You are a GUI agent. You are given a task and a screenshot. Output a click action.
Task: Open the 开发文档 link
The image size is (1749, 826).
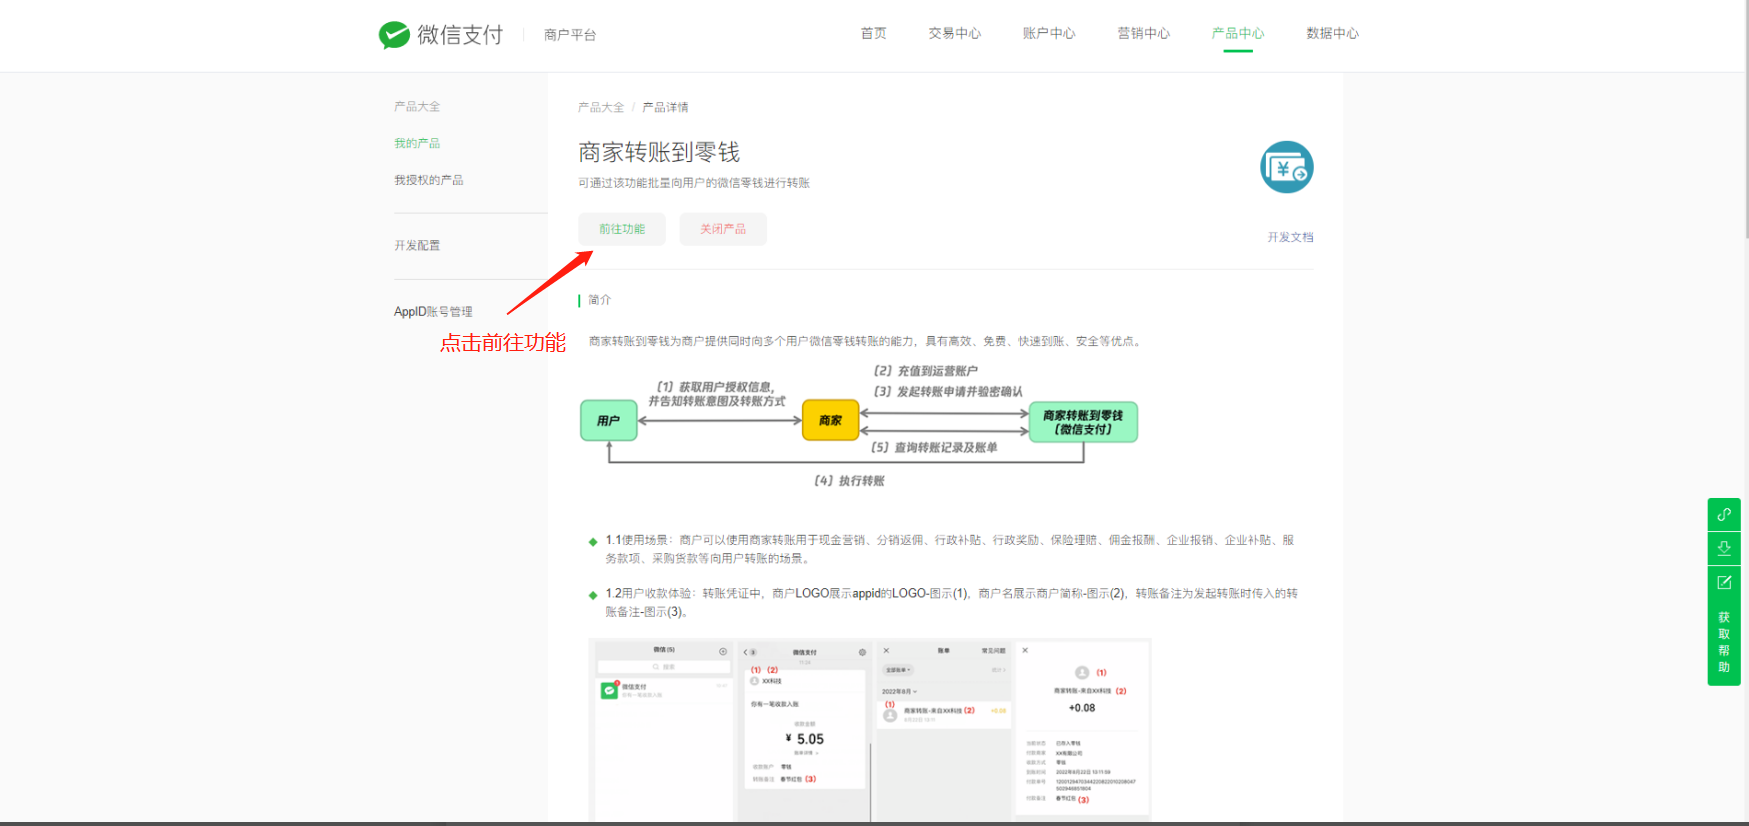point(1290,237)
